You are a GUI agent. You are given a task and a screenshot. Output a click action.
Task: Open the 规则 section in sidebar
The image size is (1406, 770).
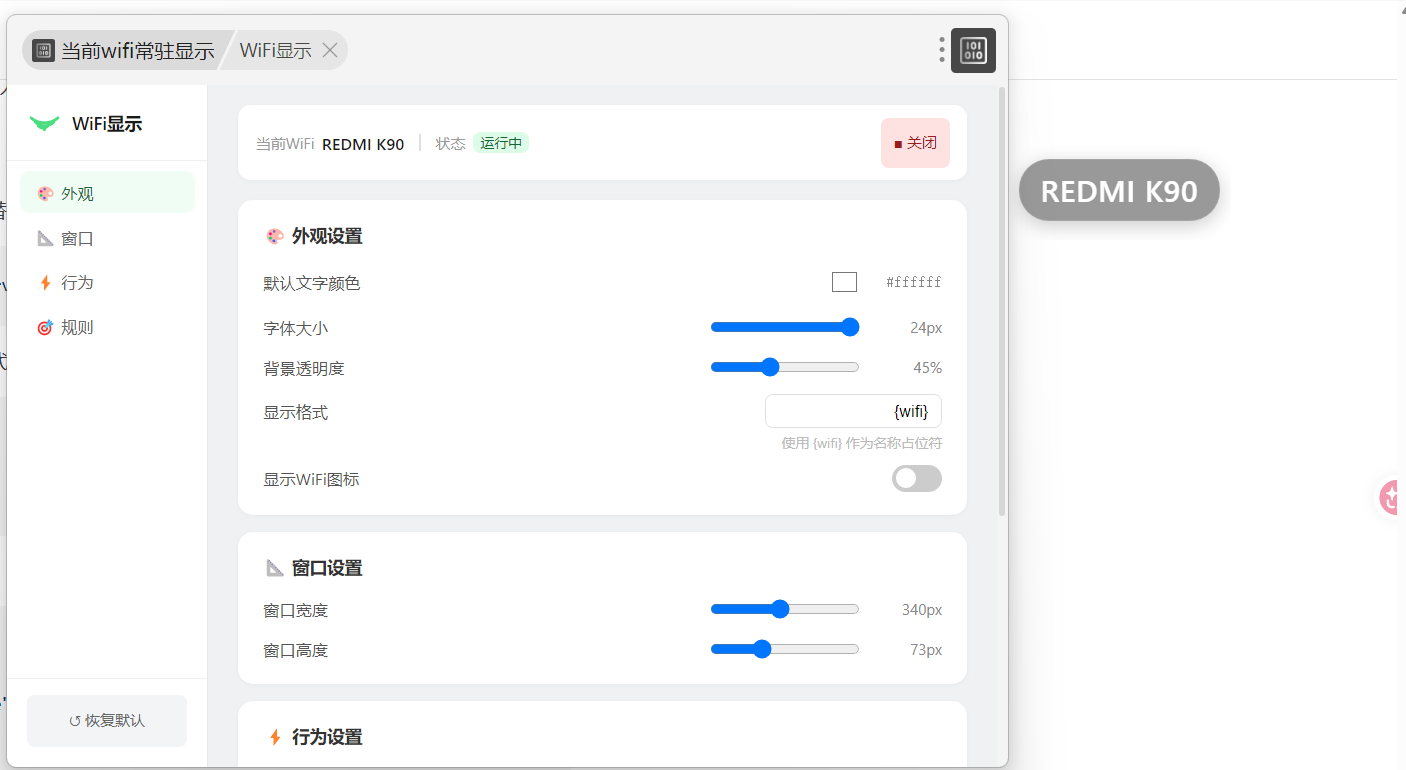[108, 327]
